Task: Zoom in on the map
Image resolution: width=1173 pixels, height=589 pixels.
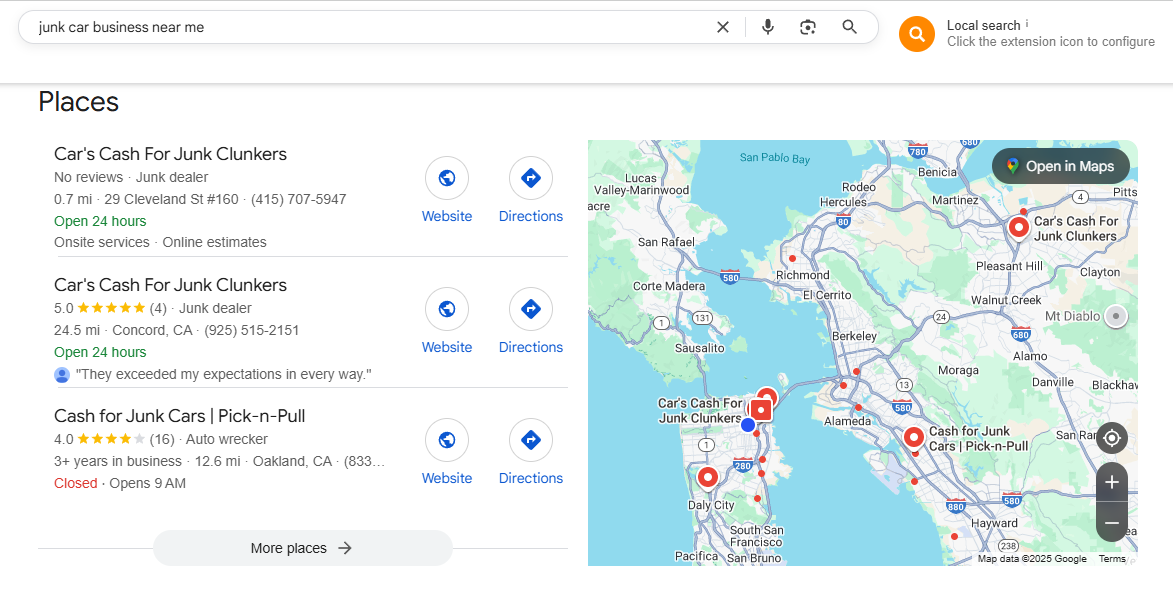Action: click(1111, 482)
